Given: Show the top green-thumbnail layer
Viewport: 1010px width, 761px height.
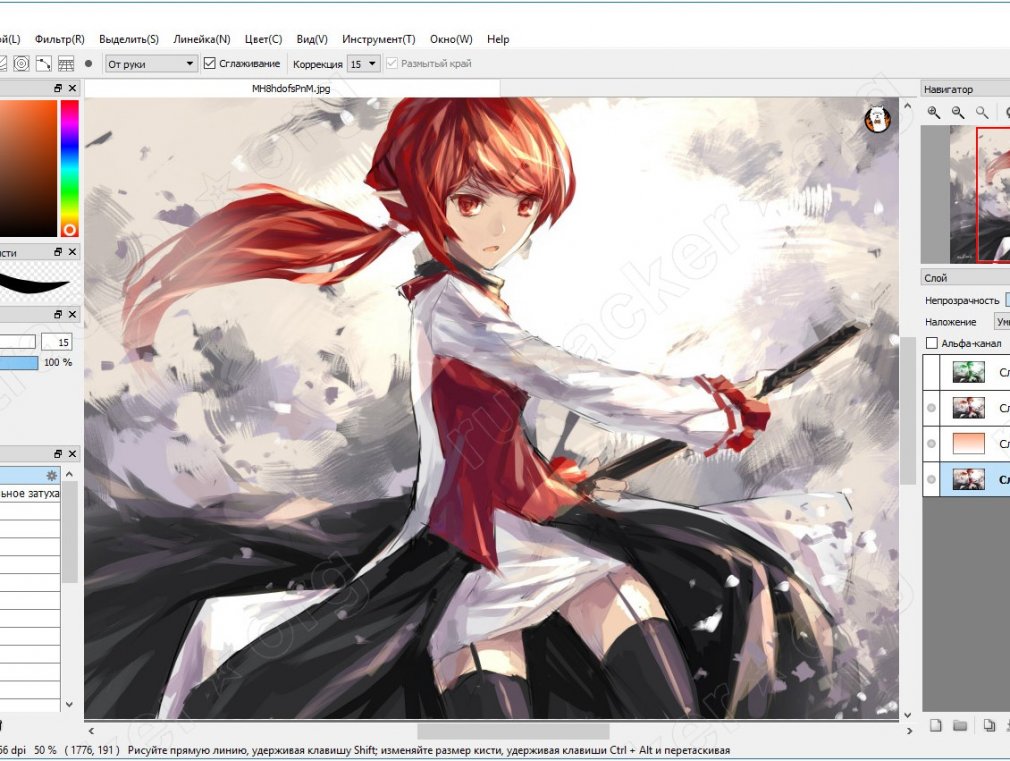Looking at the screenshot, I should click(x=931, y=372).
